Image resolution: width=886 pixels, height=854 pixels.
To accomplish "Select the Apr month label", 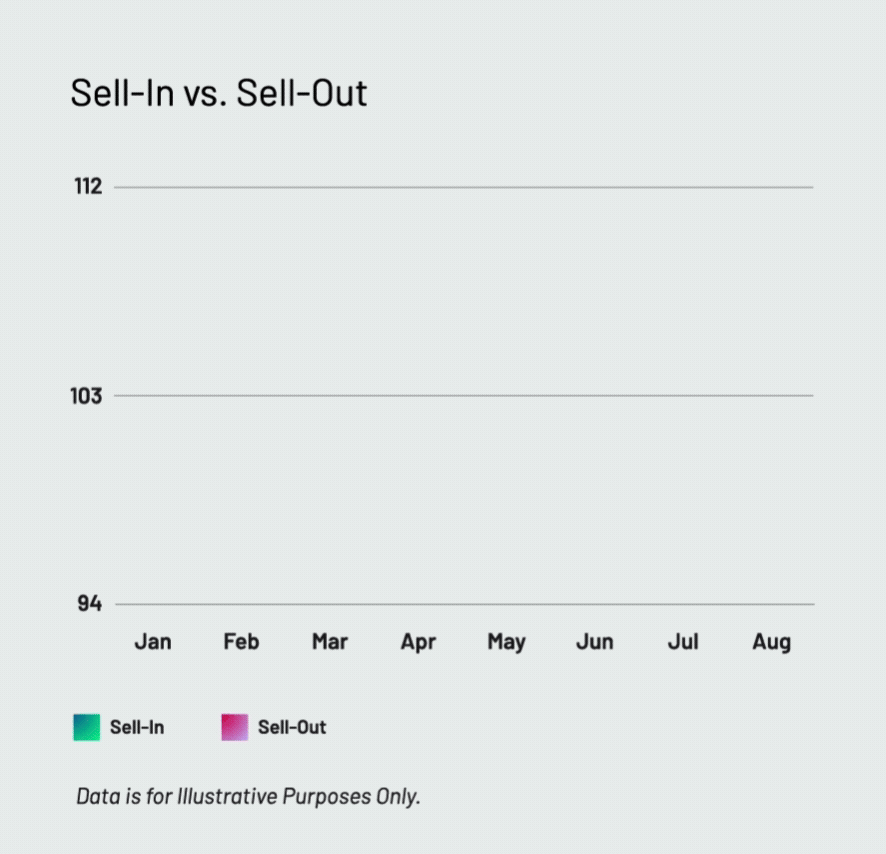I will (418, 642).
